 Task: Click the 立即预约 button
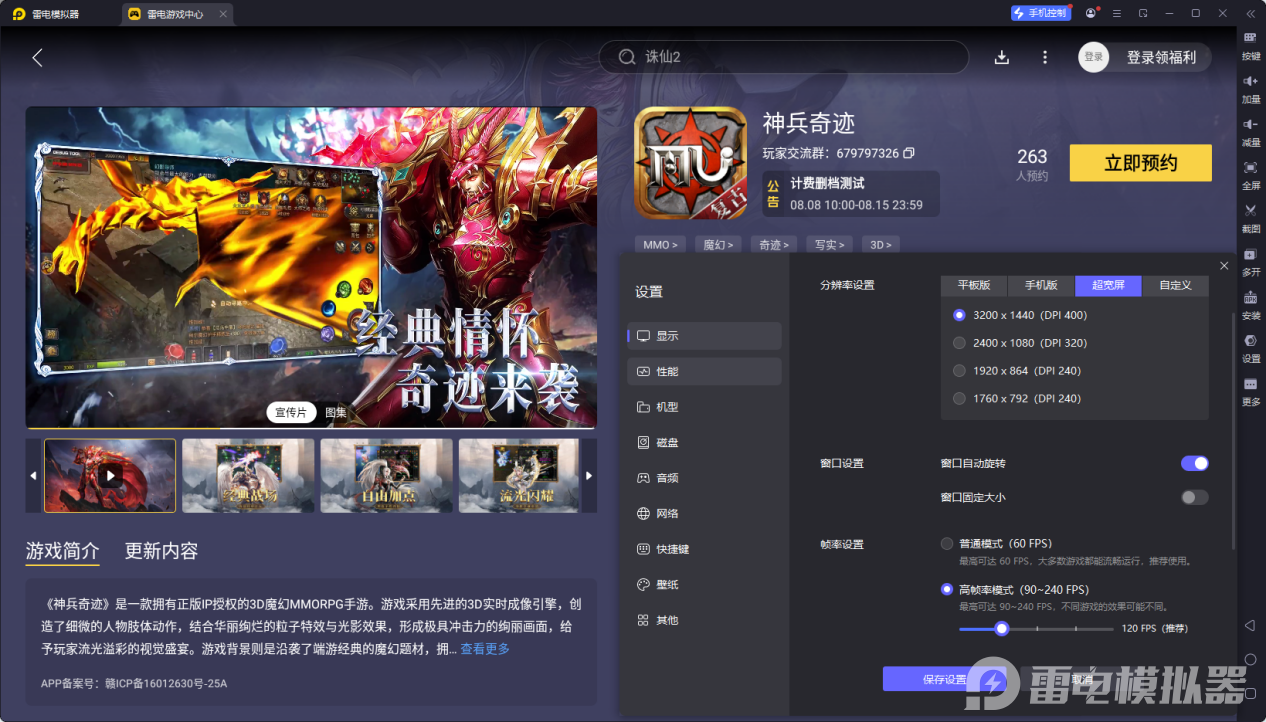pyautogui.click(x=1140, y=163)
